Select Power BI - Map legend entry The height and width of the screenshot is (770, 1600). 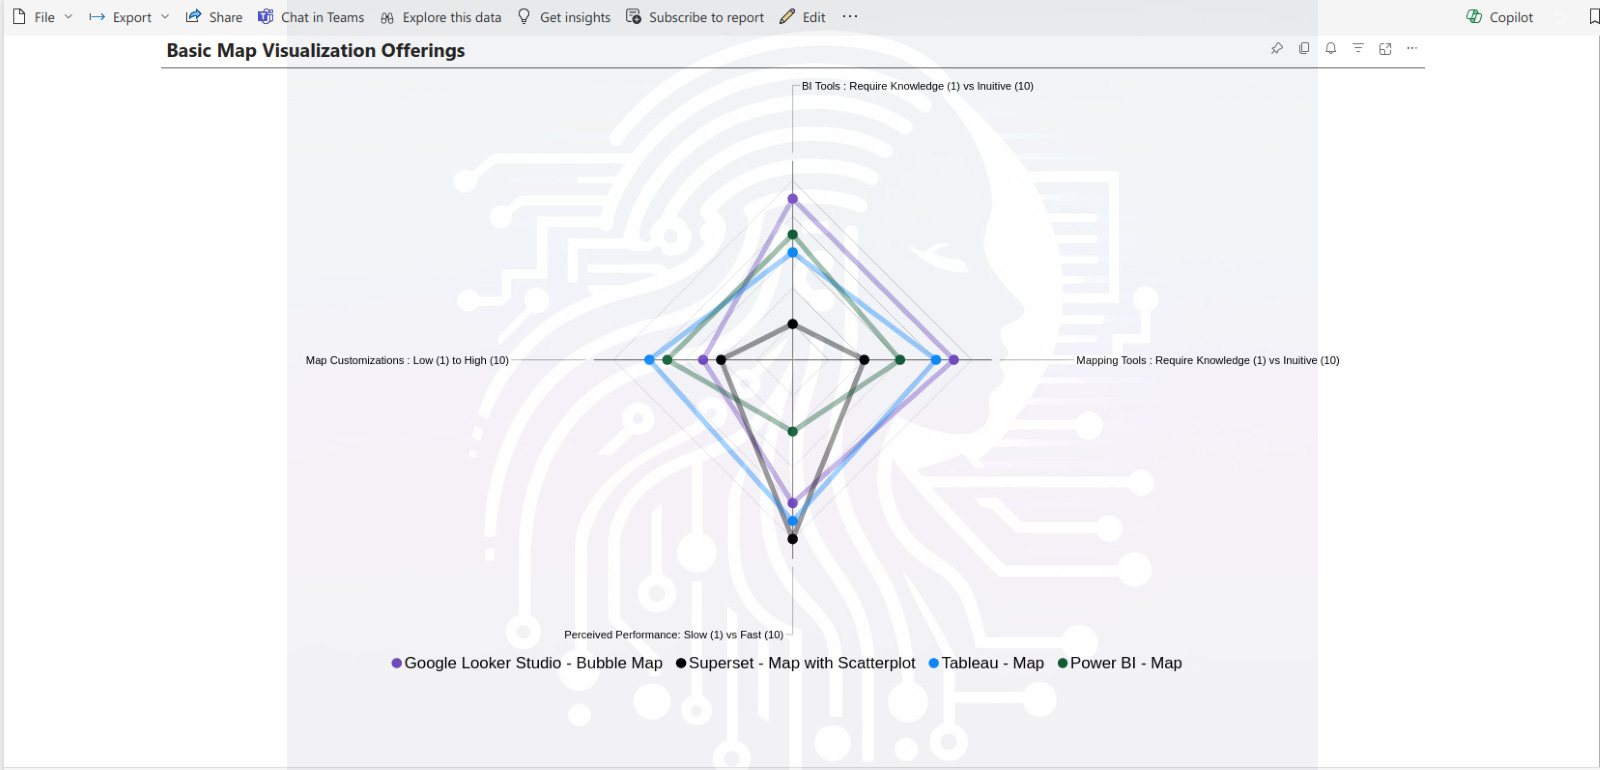[x=1120, y=663]
